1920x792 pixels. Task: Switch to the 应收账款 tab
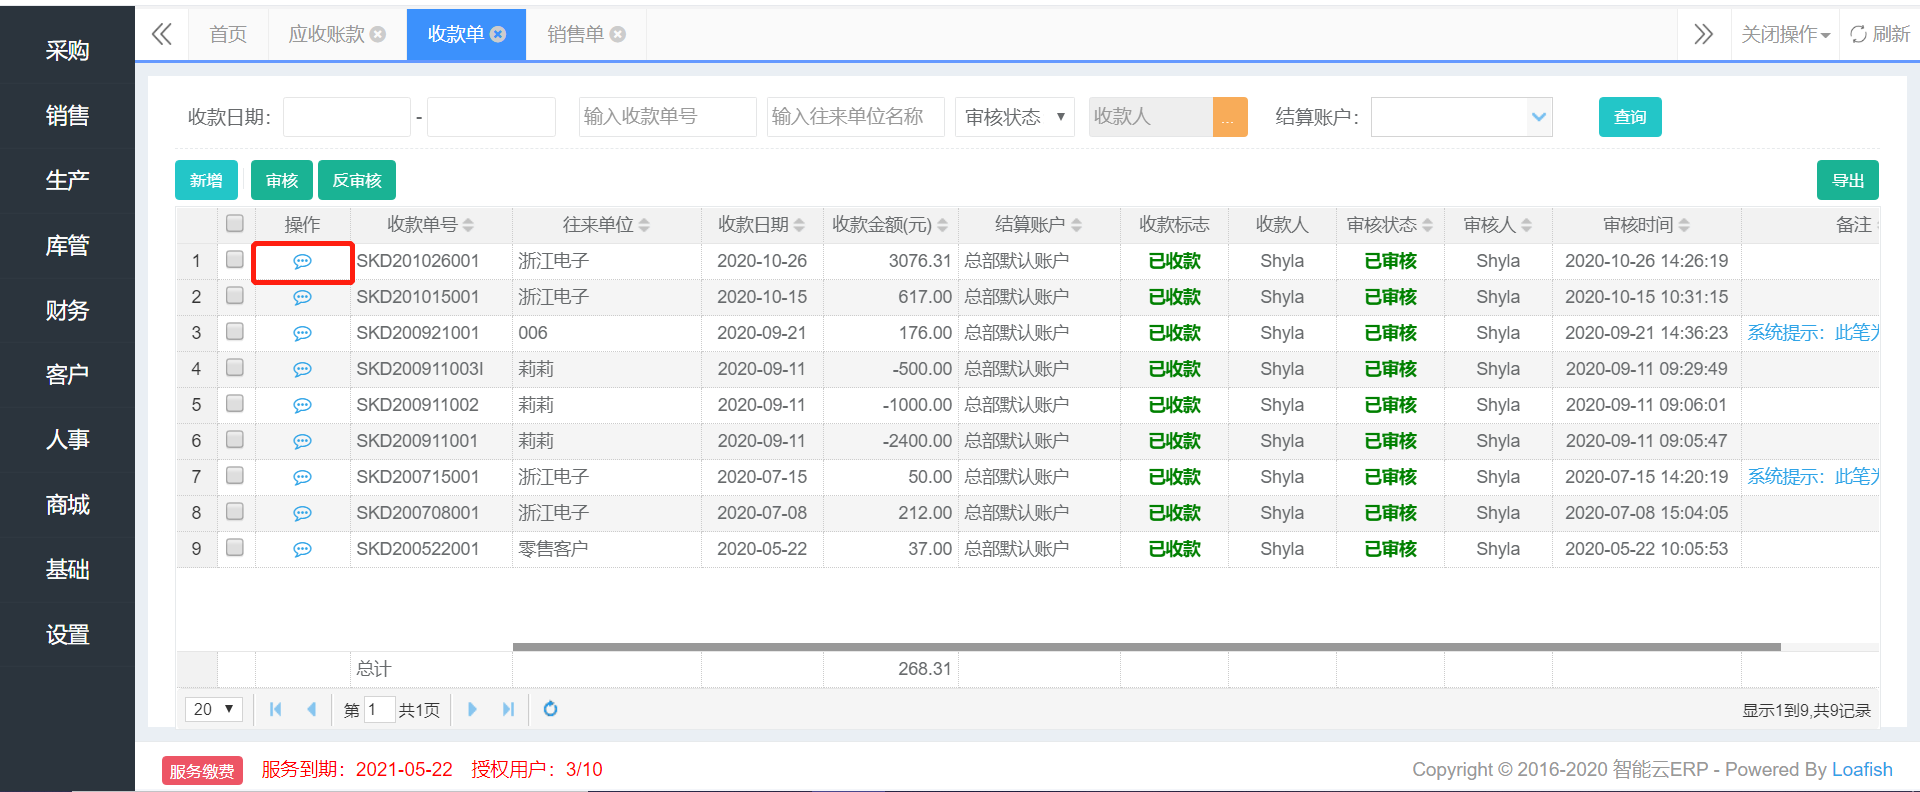click(326, 34)
